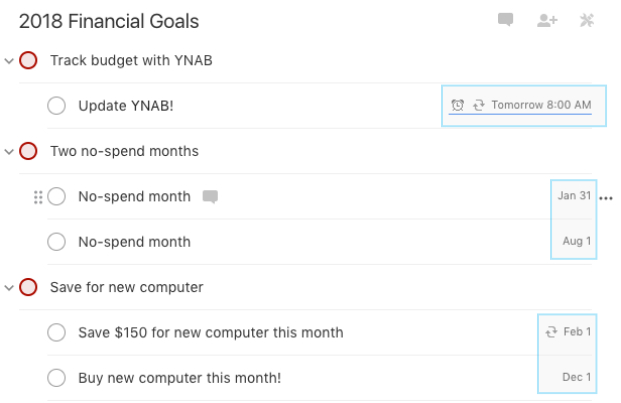Collapse Save for new computer chevron
Screen dimensions: 621x403
[x=9, y=288]
